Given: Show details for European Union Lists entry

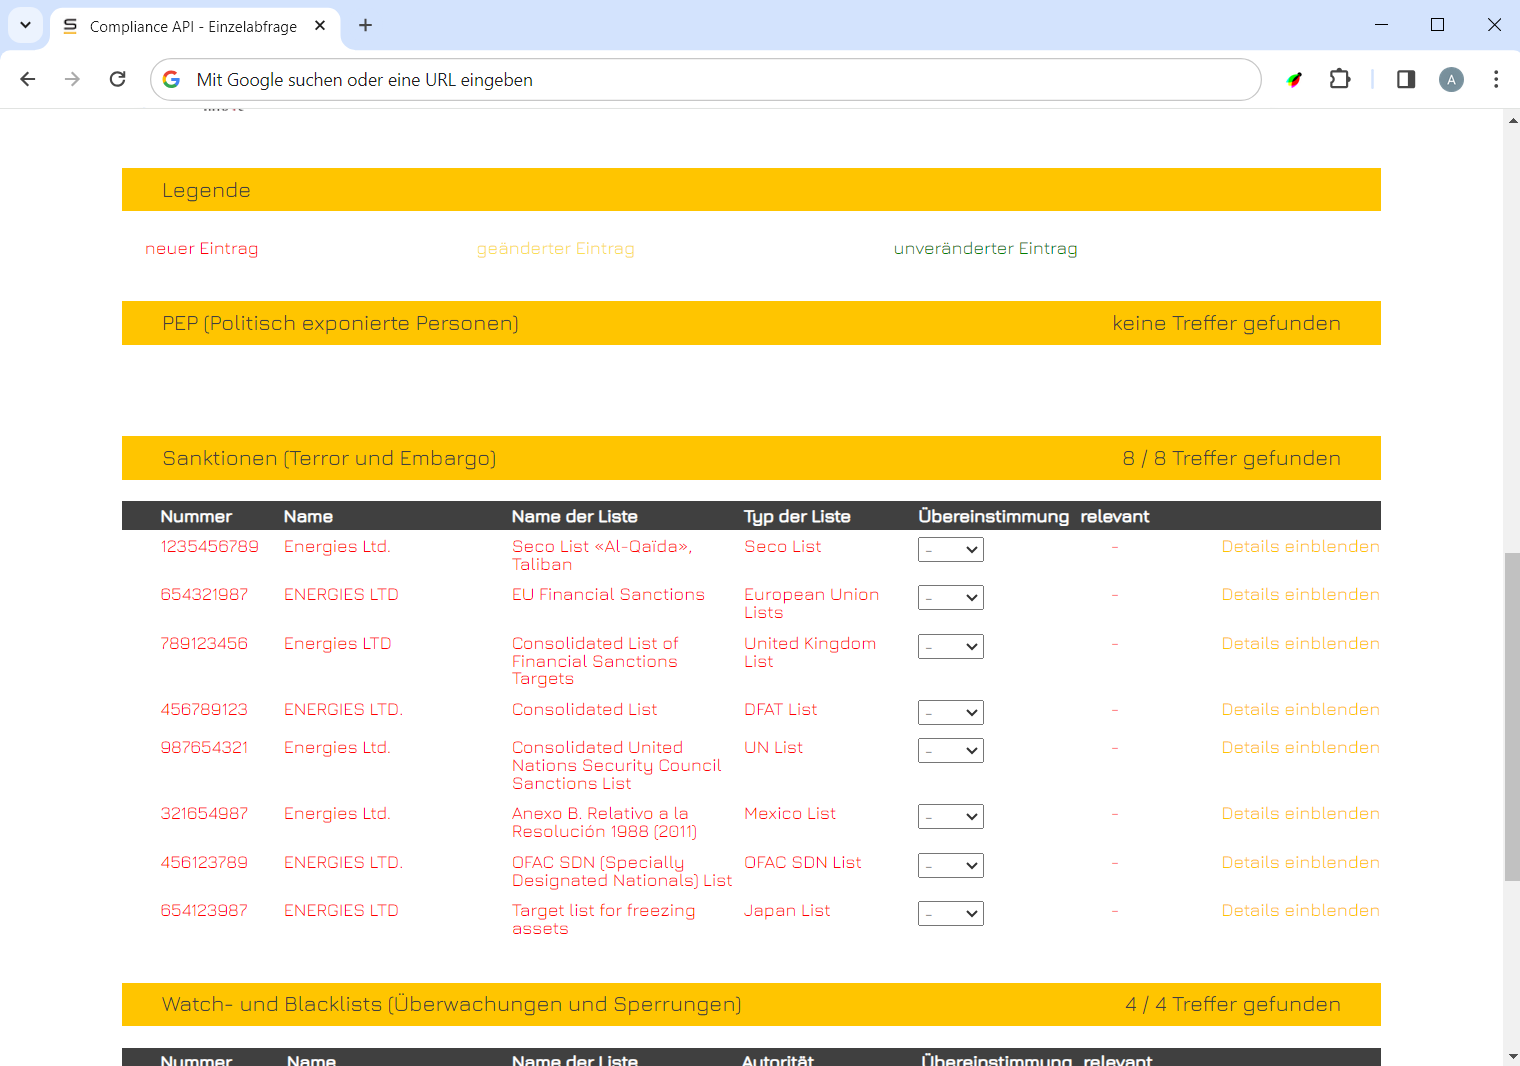Looking at the screenshot, I should 1299,595.
